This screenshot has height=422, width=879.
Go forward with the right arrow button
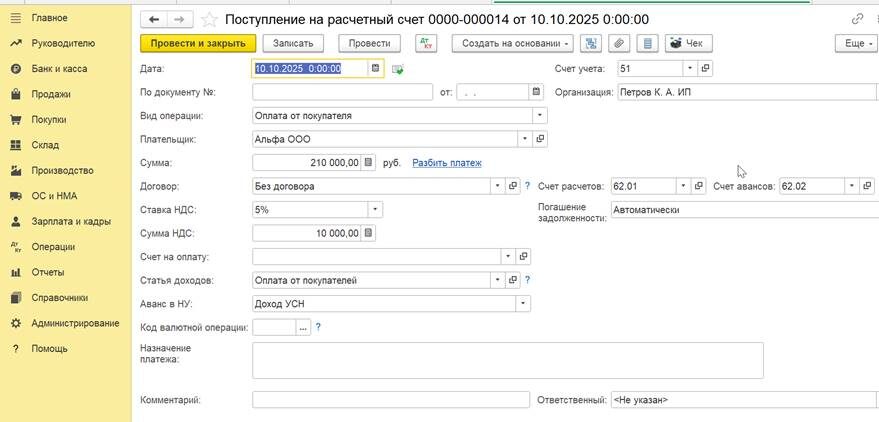(179, 20)
